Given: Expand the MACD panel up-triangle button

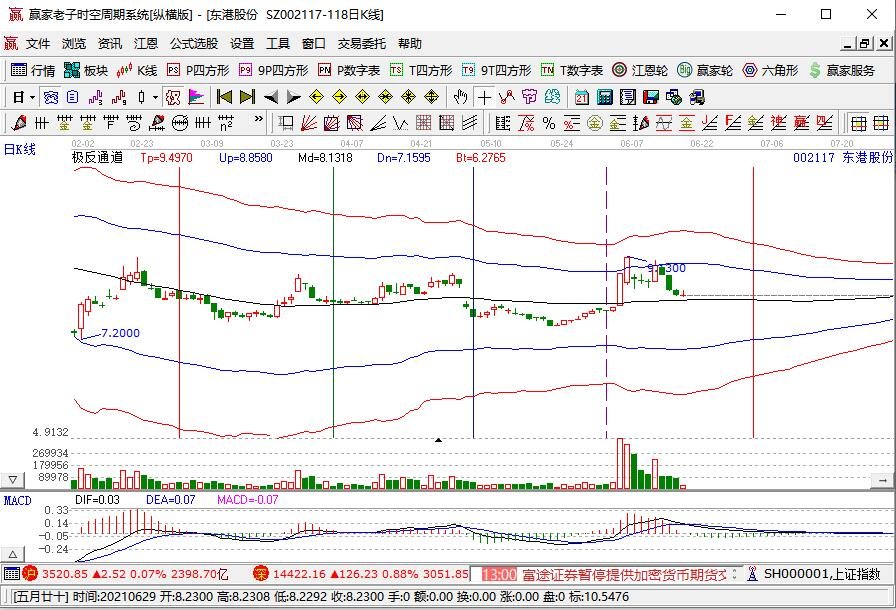Looking at the screenshot, I should click(13, 554).
